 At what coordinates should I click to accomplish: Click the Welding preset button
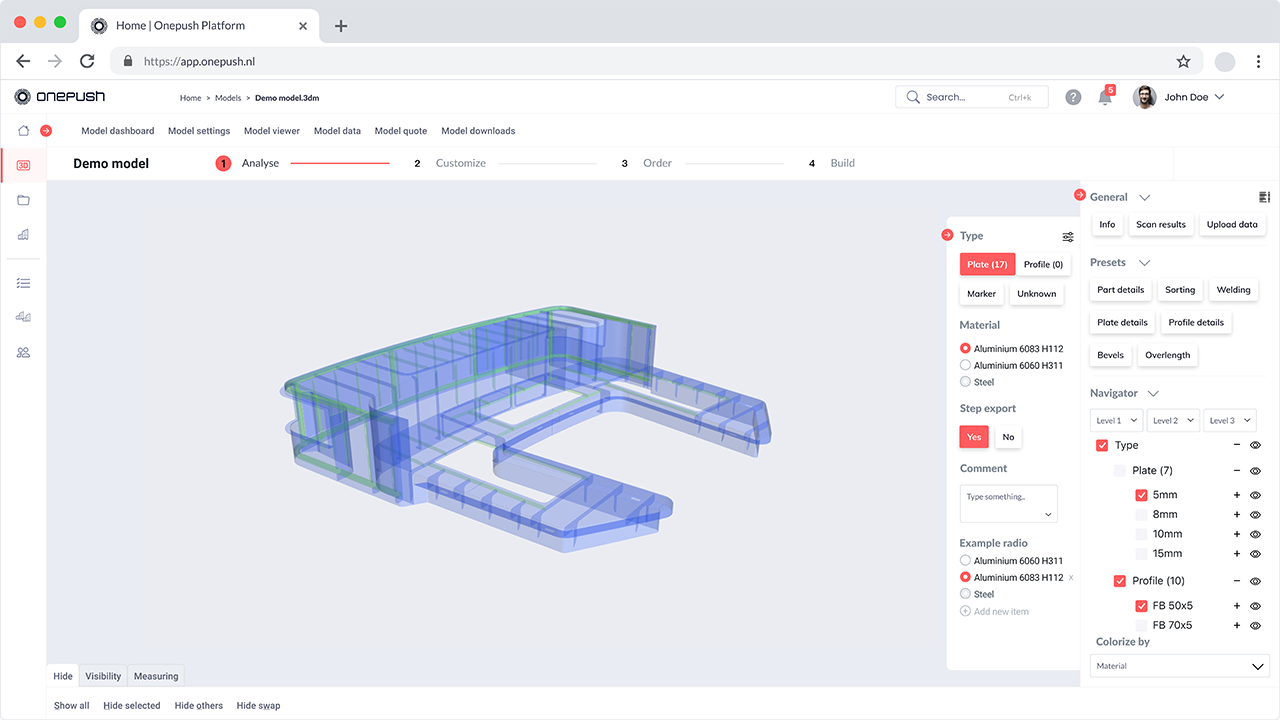click(1233, 290)
